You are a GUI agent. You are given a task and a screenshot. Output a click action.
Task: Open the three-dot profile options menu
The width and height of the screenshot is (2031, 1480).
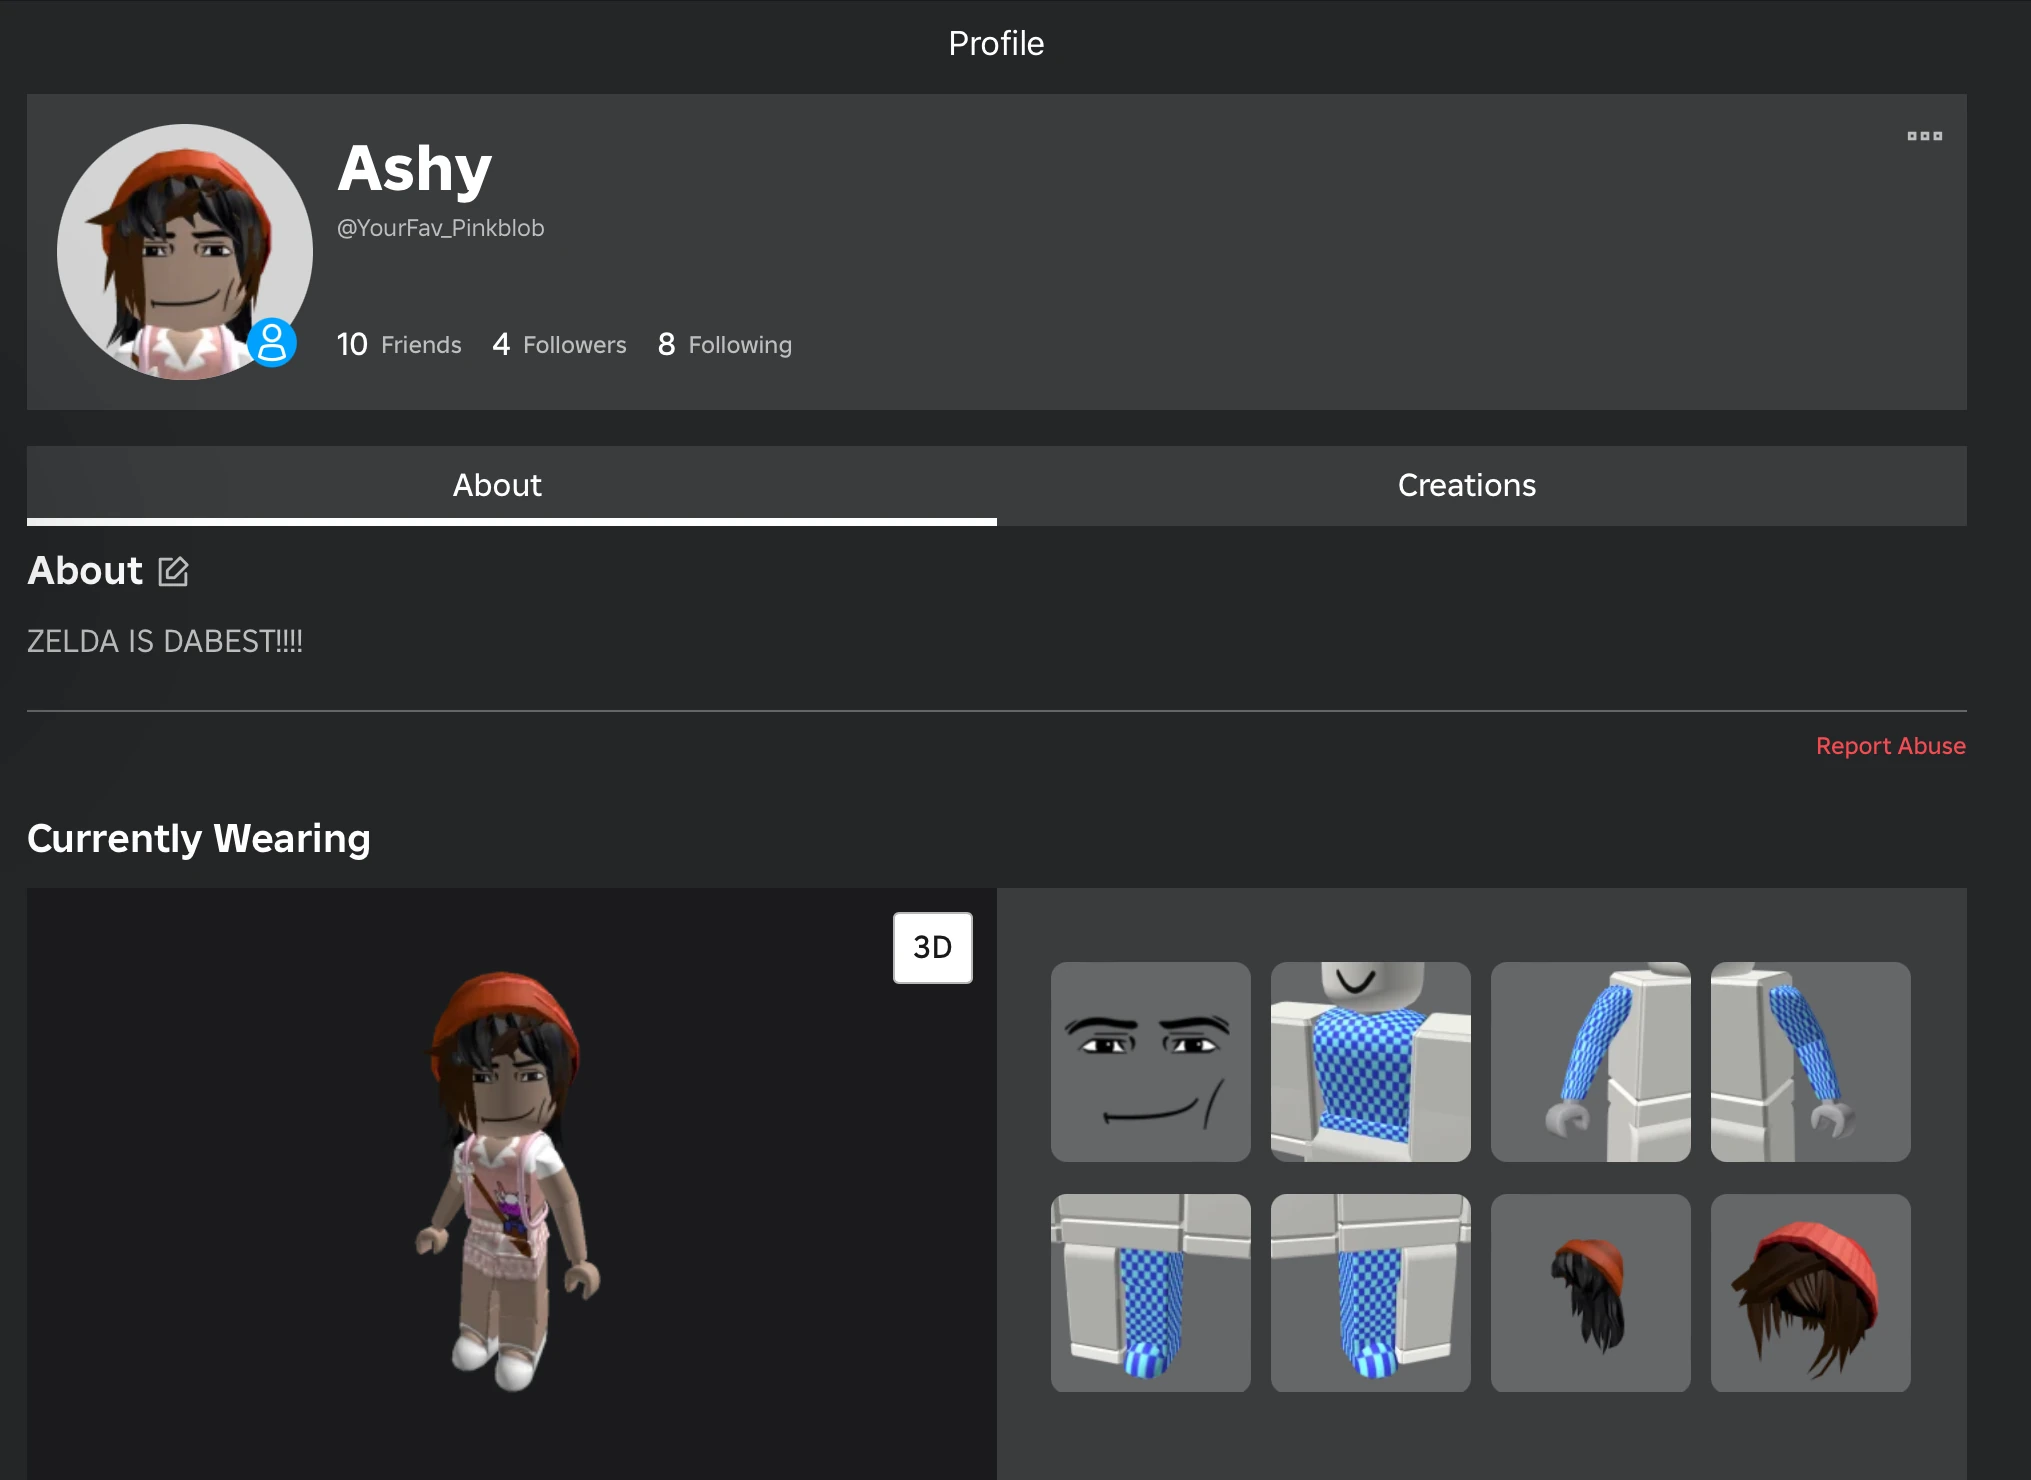tap(1924, 136)
